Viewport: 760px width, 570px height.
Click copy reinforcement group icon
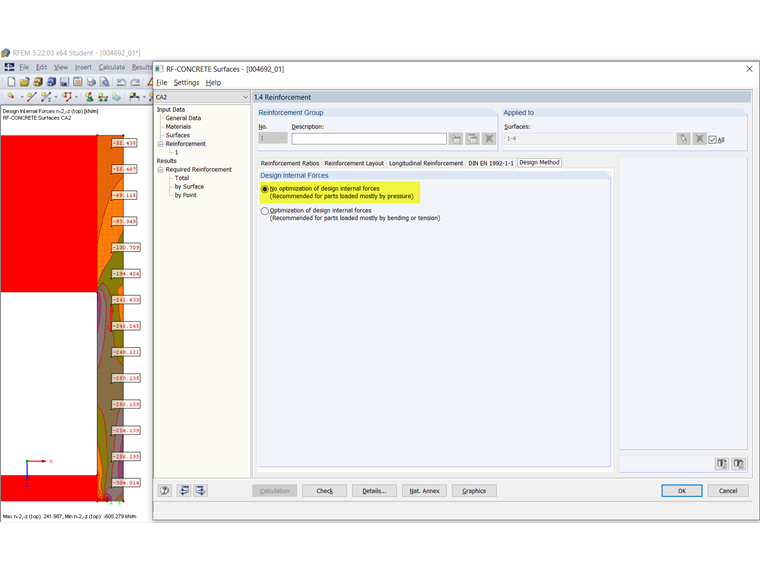(x=472, y=139)
